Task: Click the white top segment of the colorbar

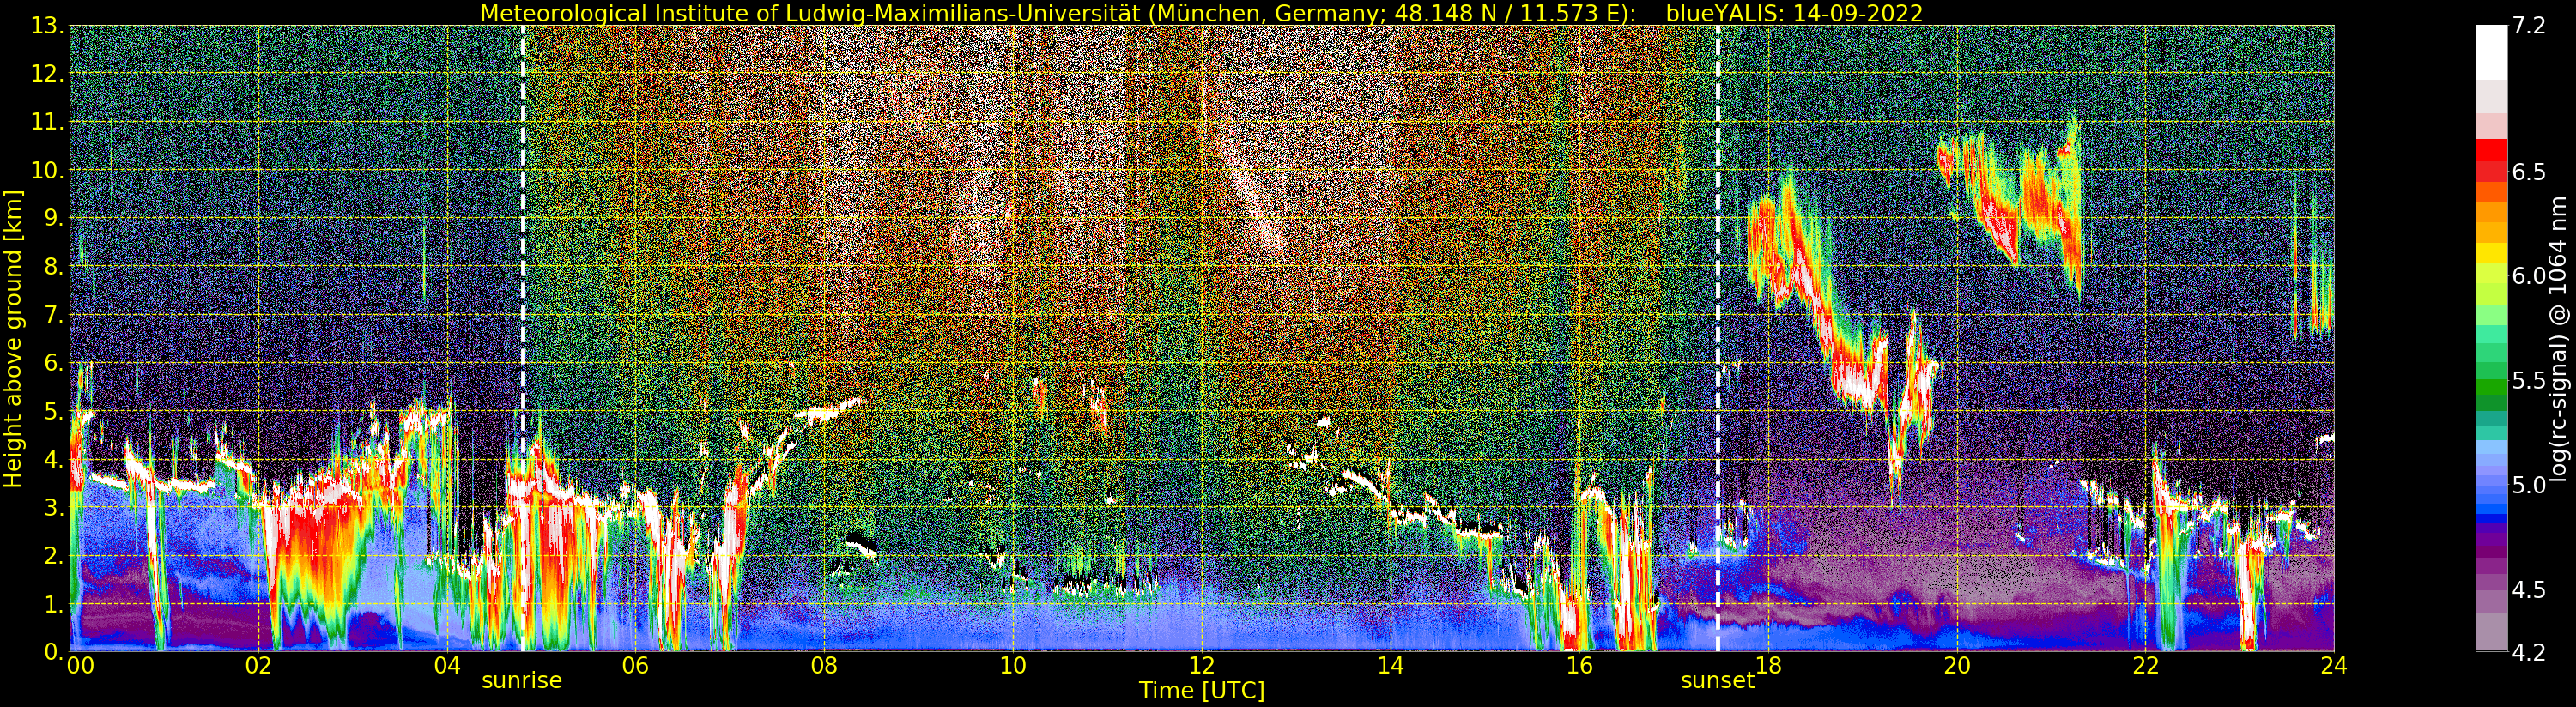Action: pyautogui.click(x=2490, y=52)
